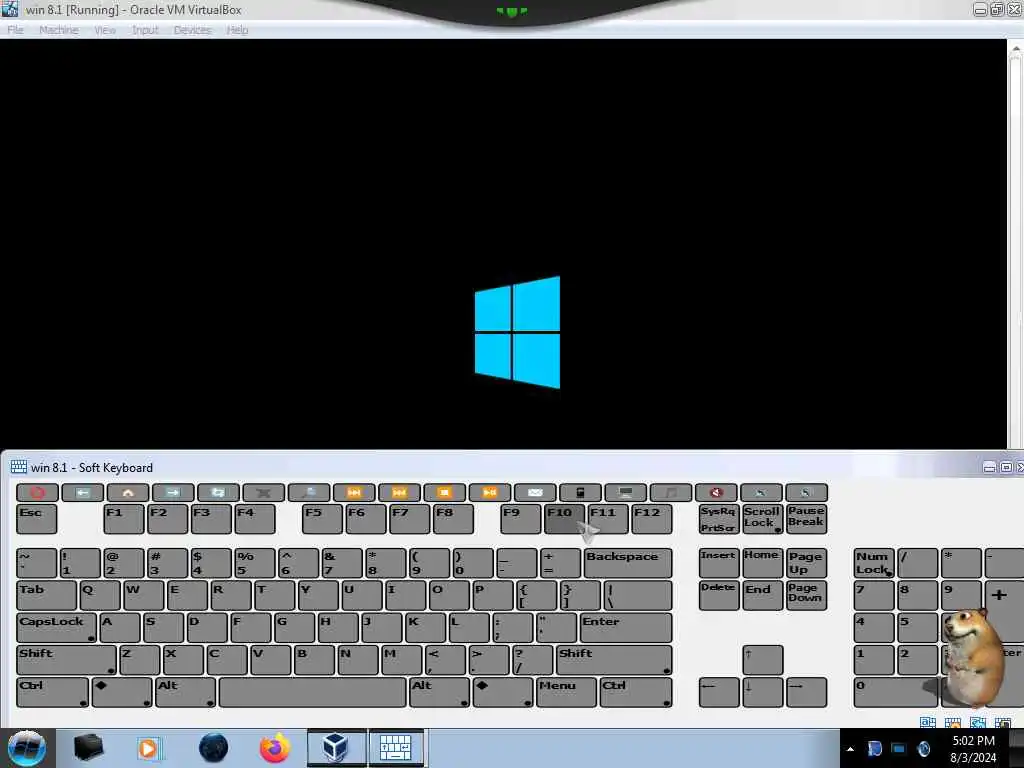This screenshot has width=1024, height=768.
Task: Click the down arrow key
Action: pyautogui.click(x=763, y=692)
